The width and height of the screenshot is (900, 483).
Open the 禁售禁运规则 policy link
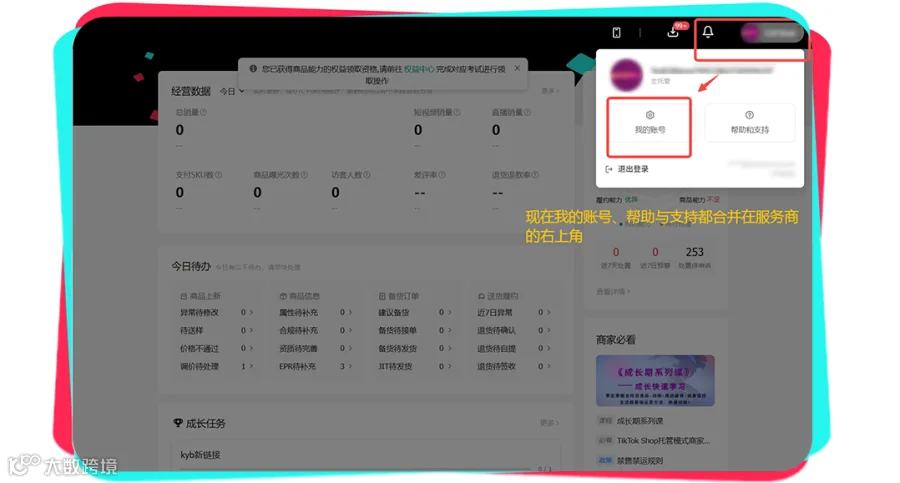[640, 461]
